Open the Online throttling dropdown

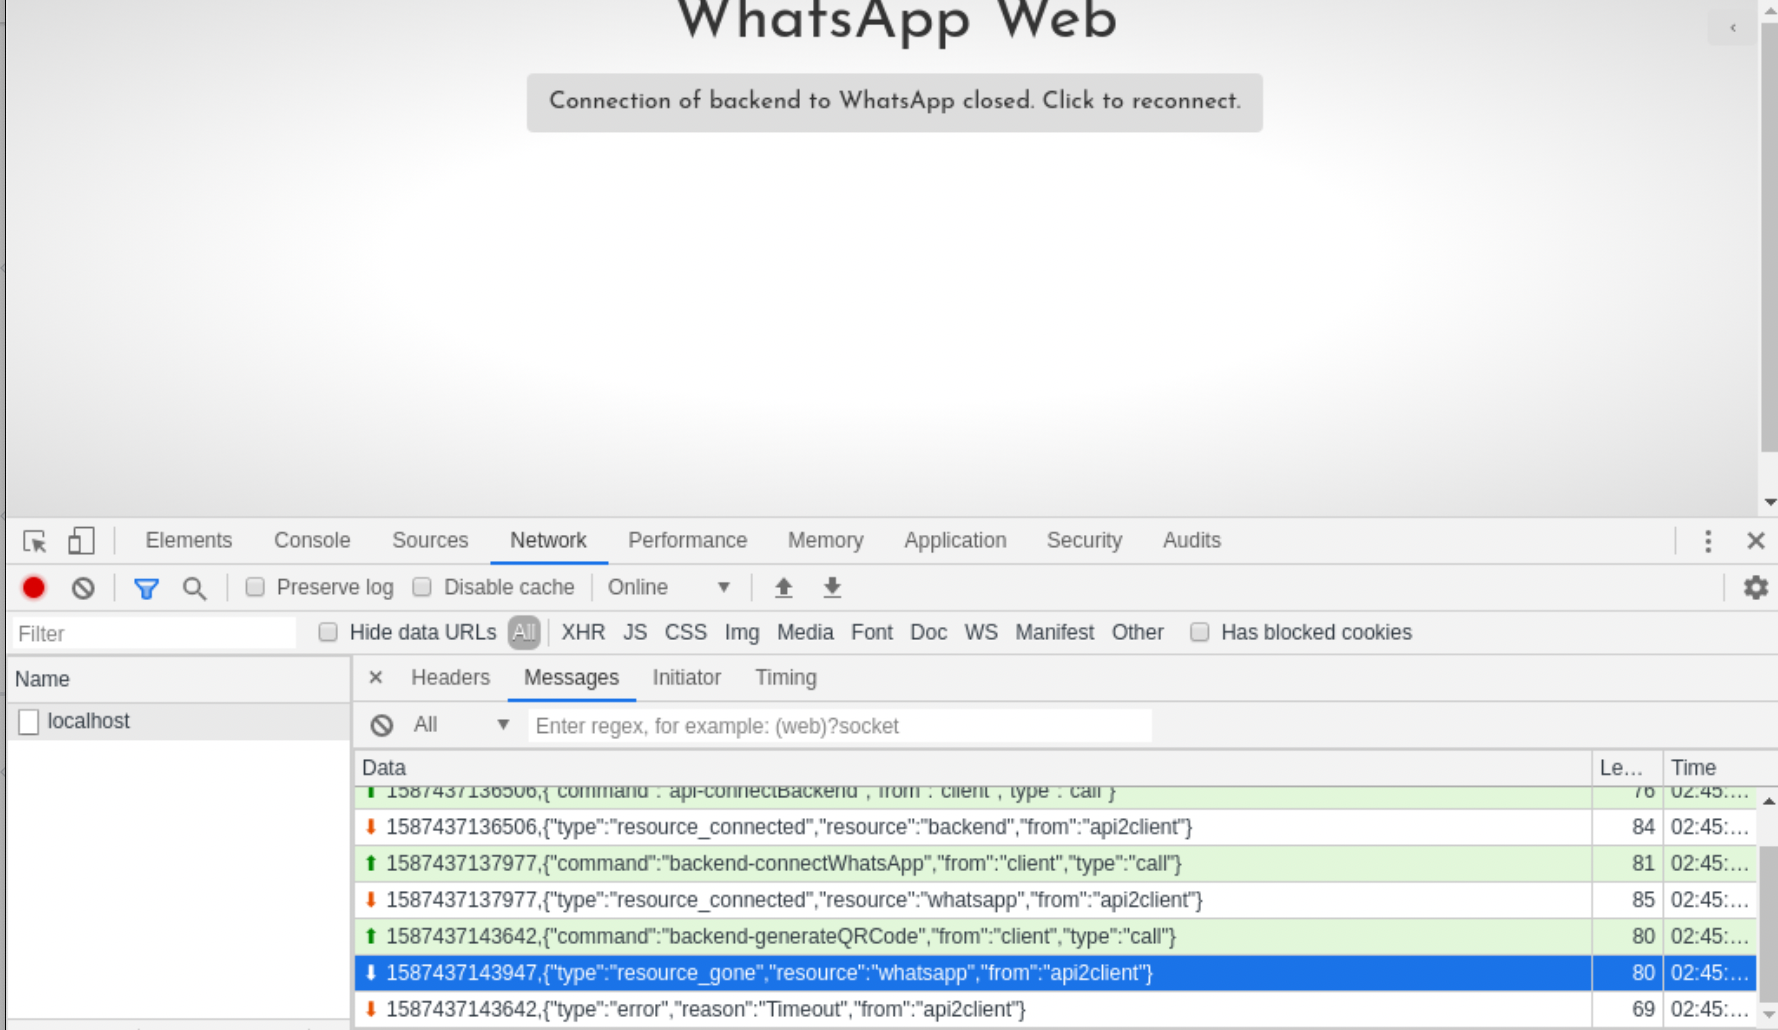(x=669, y=588)
